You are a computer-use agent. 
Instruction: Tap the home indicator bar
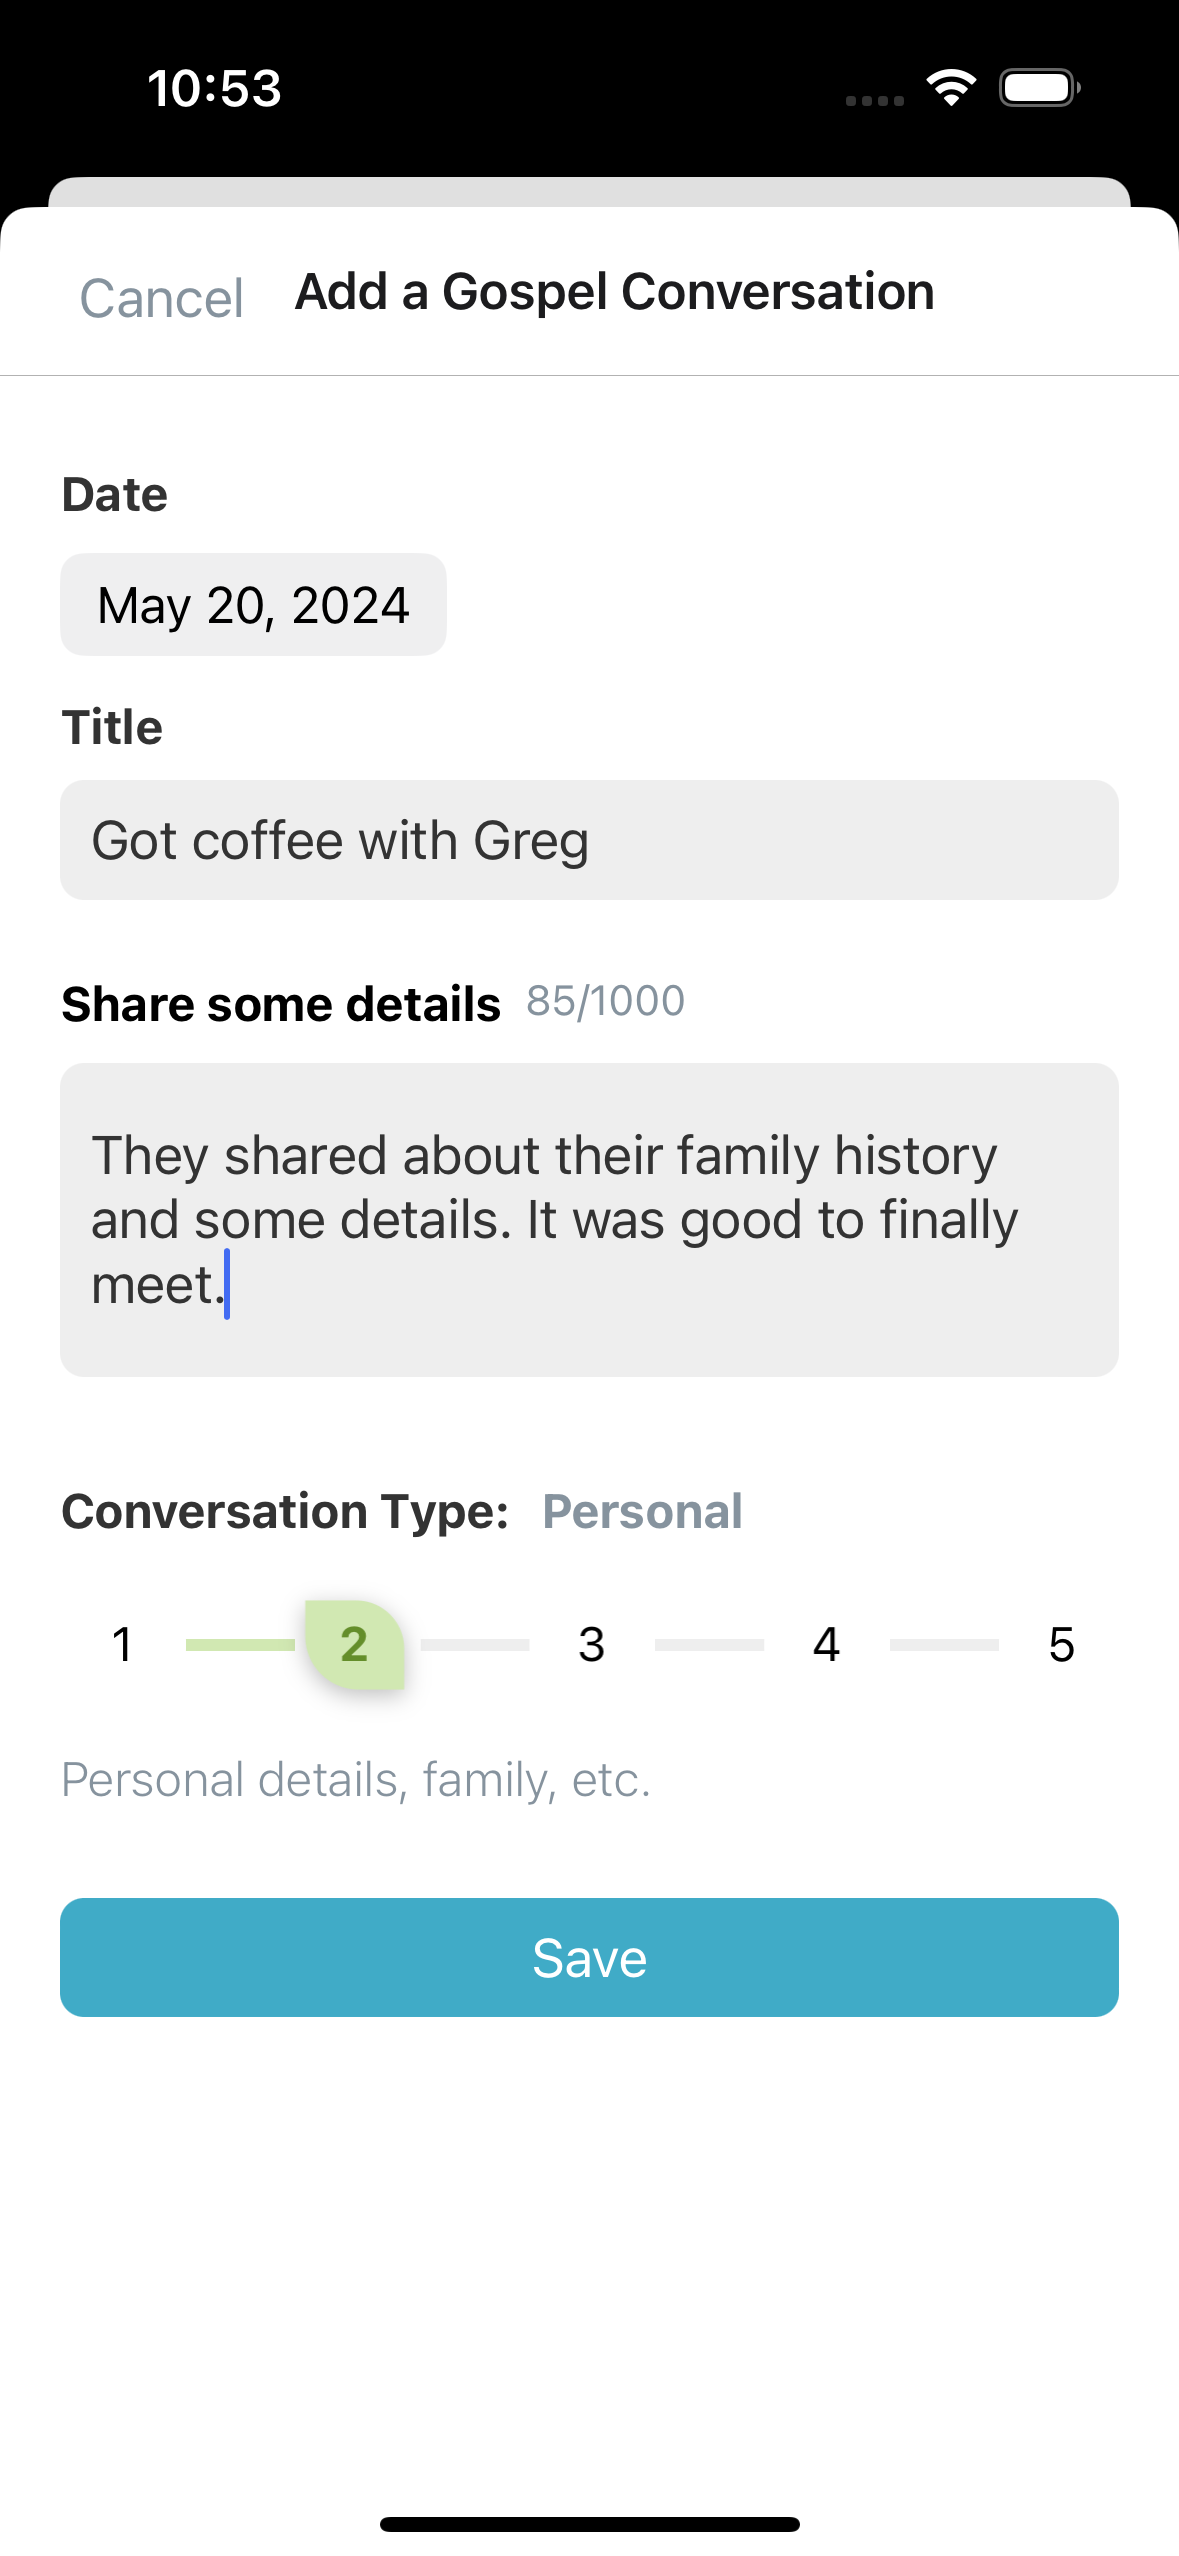tap(589, 2524)
